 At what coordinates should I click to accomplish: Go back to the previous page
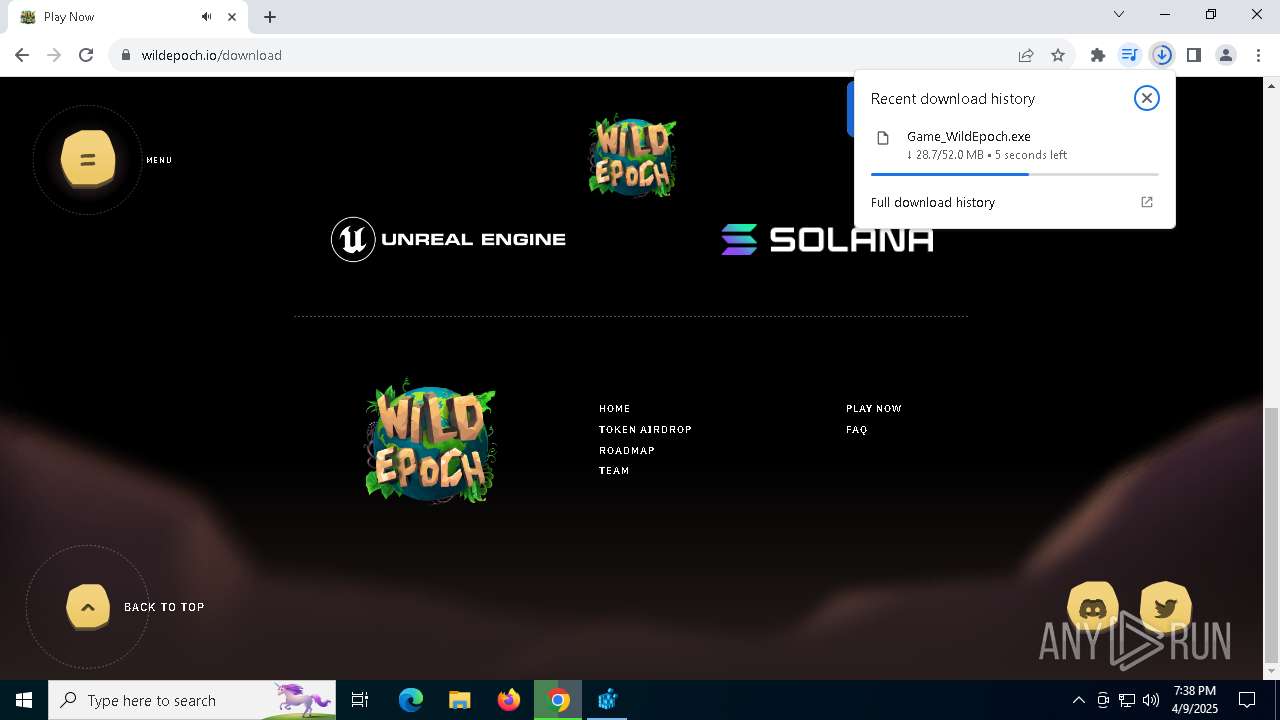click(x=22, y=55)
